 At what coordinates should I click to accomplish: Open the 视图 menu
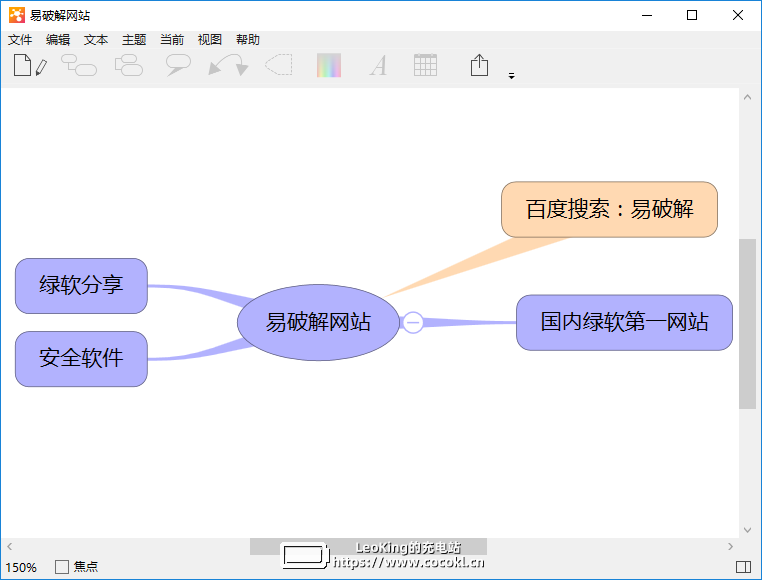point(210,39)
